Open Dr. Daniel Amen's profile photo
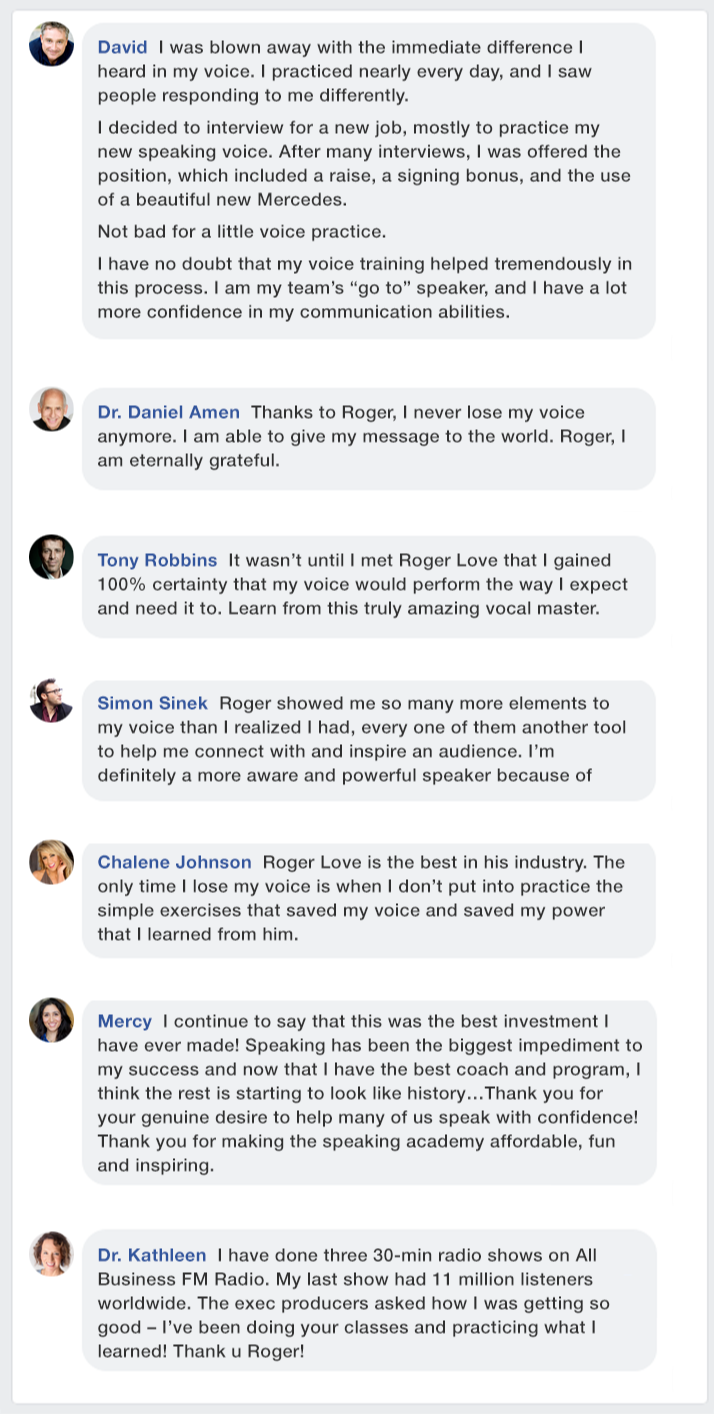Image resolution: width=714 pixels, height=1415 pixels. tap(51, 409)
